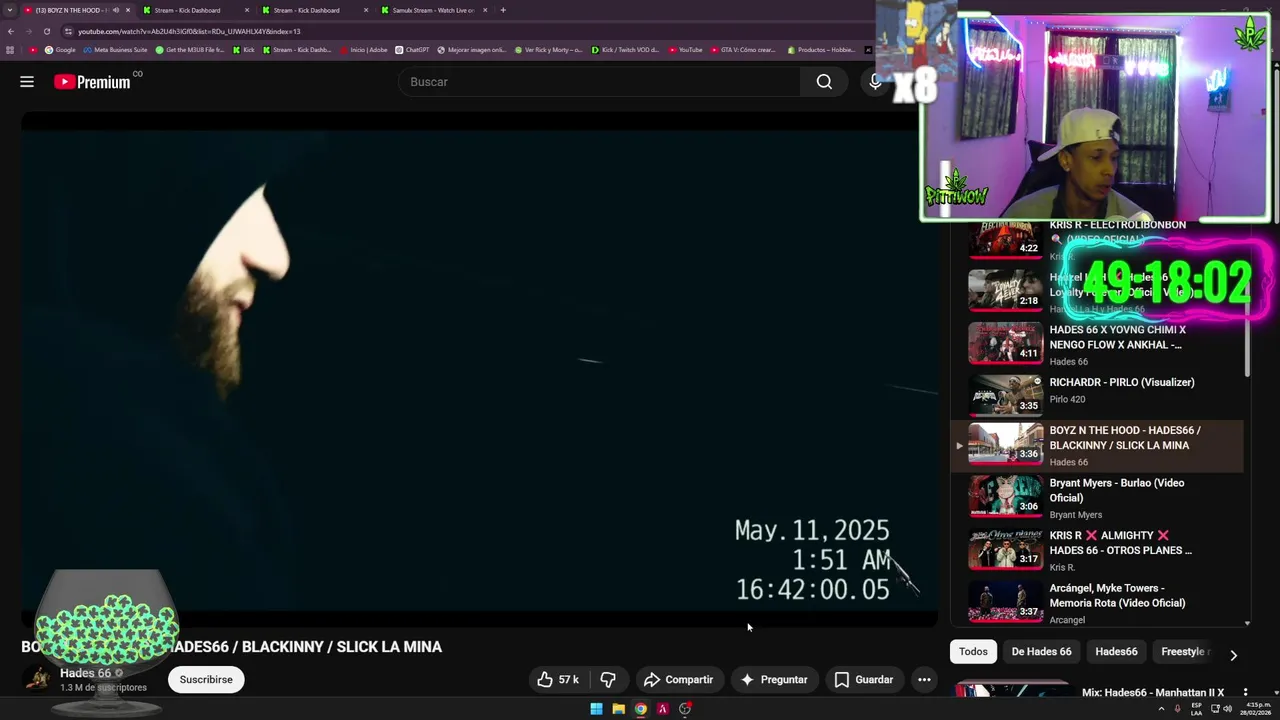Screen dimensions: 1280x720
Task: Open Windows Start menu
Action: (x=596, y=709)
